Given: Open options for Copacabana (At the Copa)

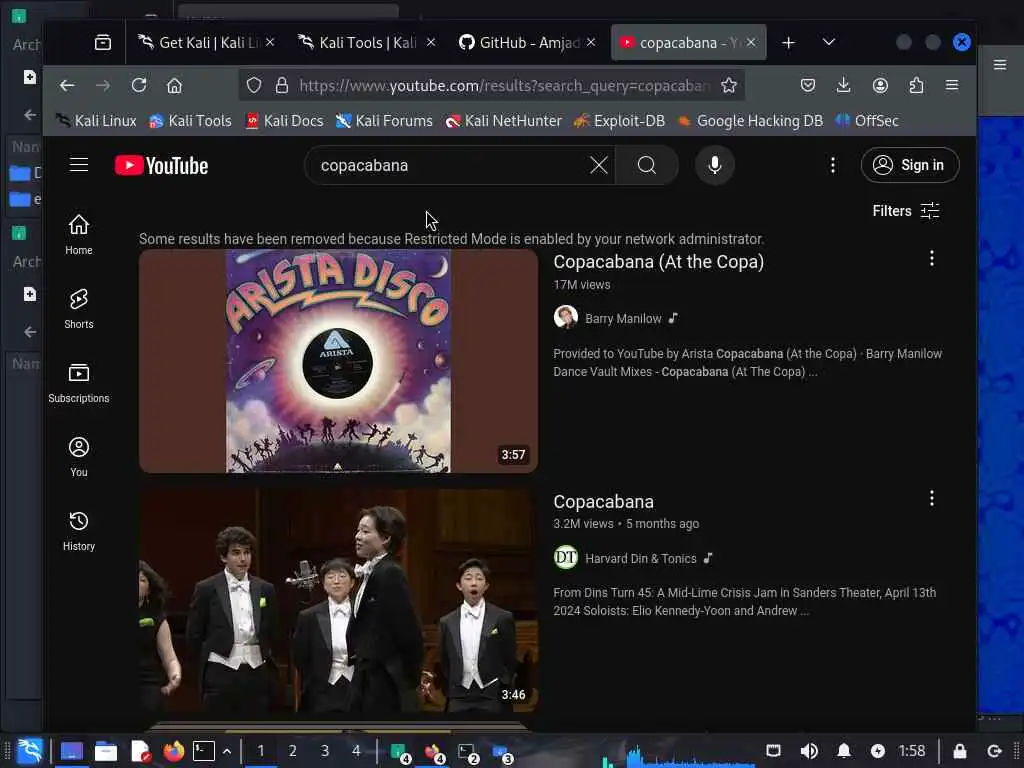Looking at the screenshot, I should (x=931, y=259).
